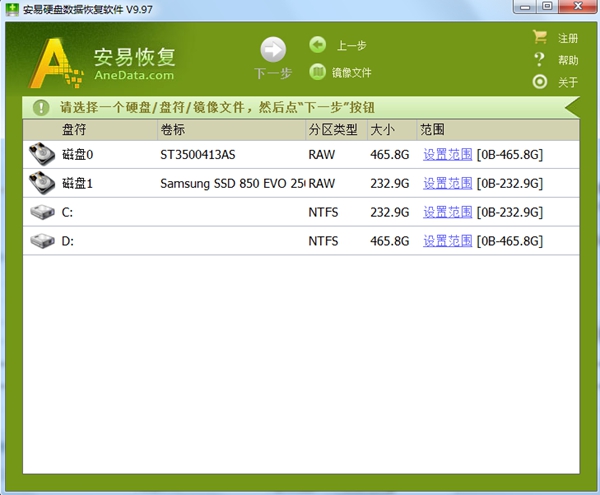Click the register (注册) shopping cart icon
The image size is (600, 495).
540,38
